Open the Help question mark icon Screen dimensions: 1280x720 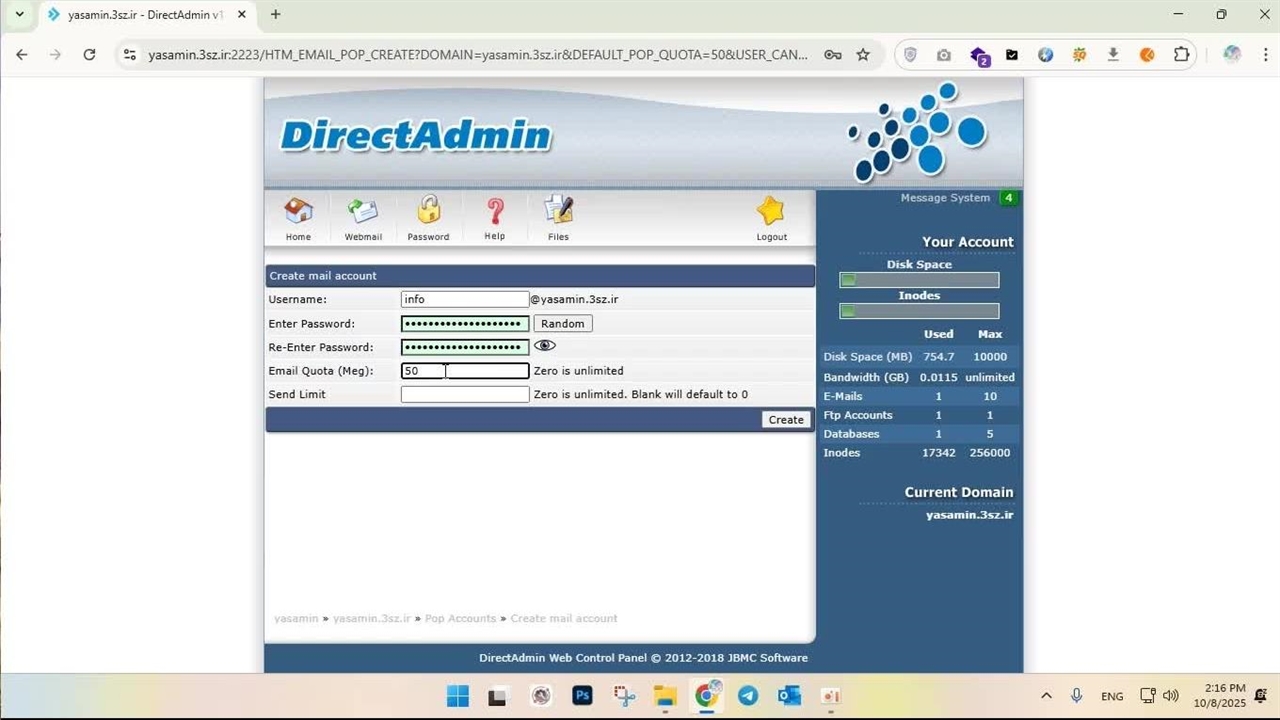coord(494,211)
